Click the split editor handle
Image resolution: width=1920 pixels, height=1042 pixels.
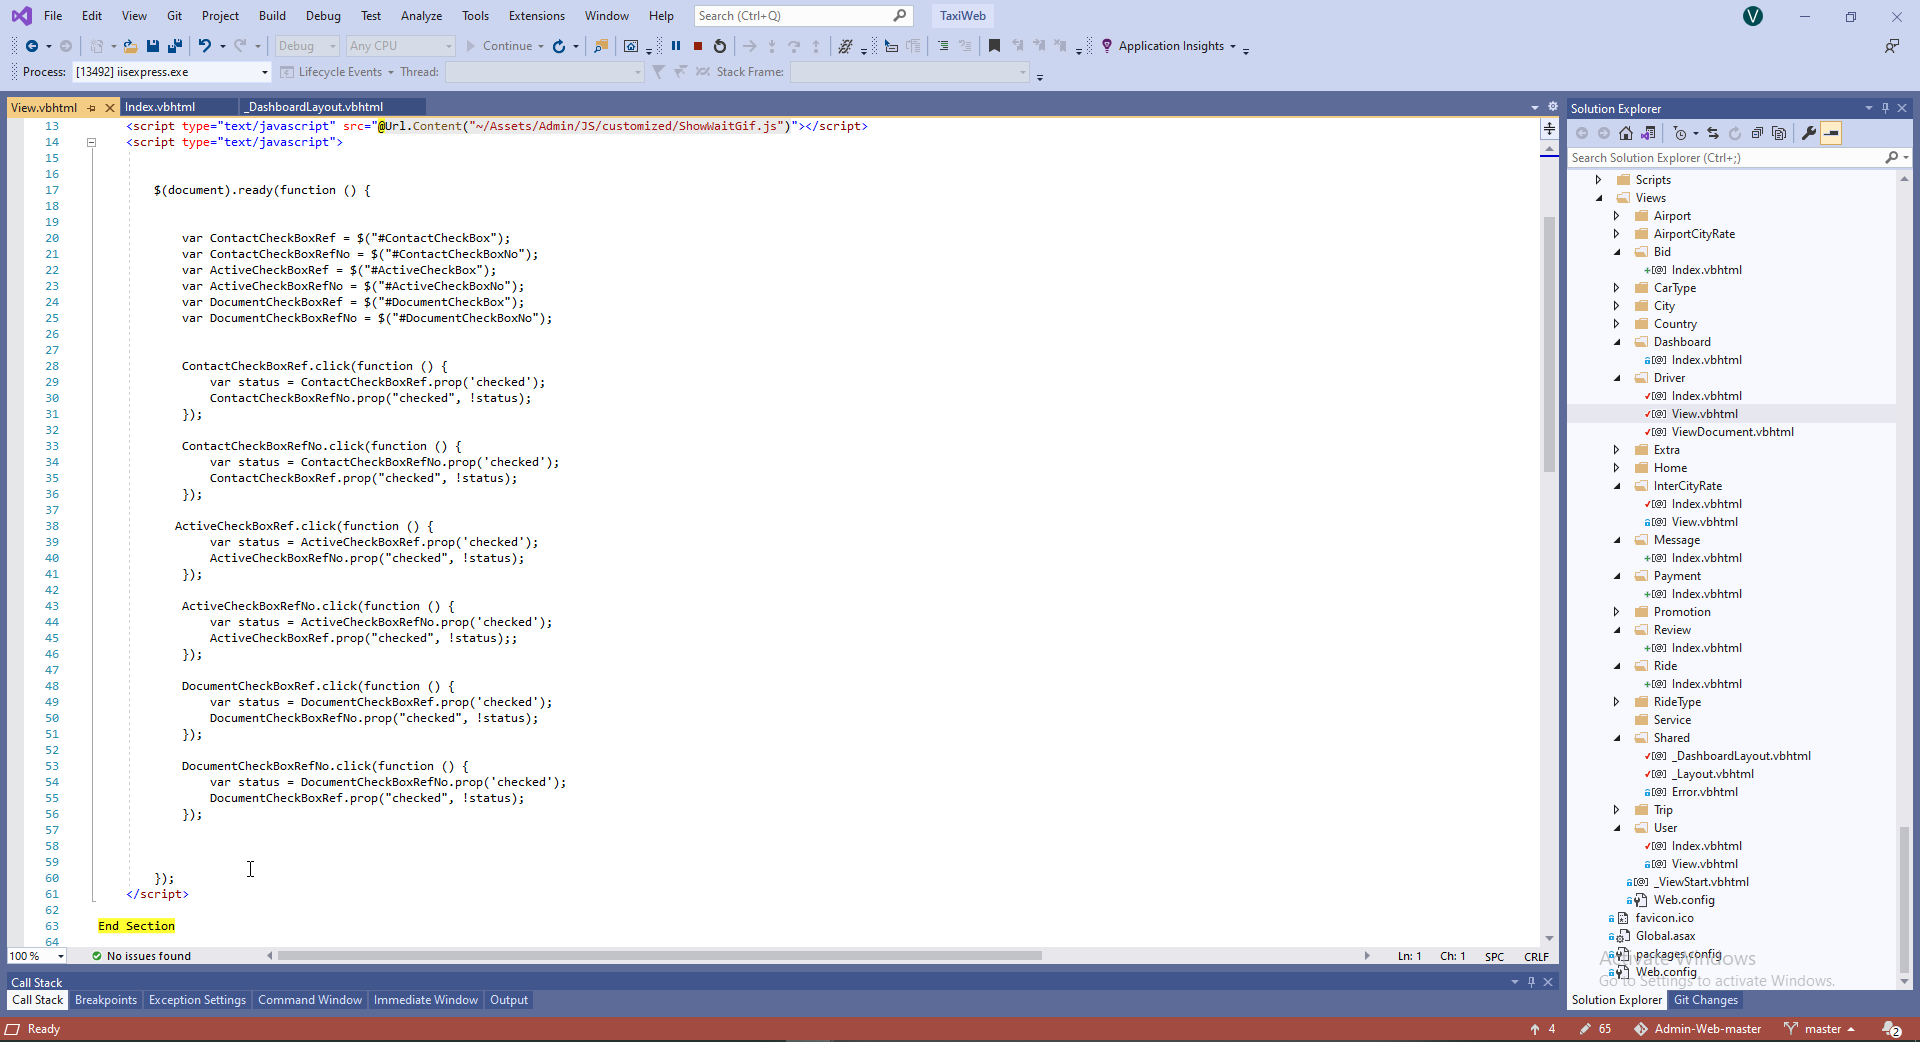tap(1549, 128)
